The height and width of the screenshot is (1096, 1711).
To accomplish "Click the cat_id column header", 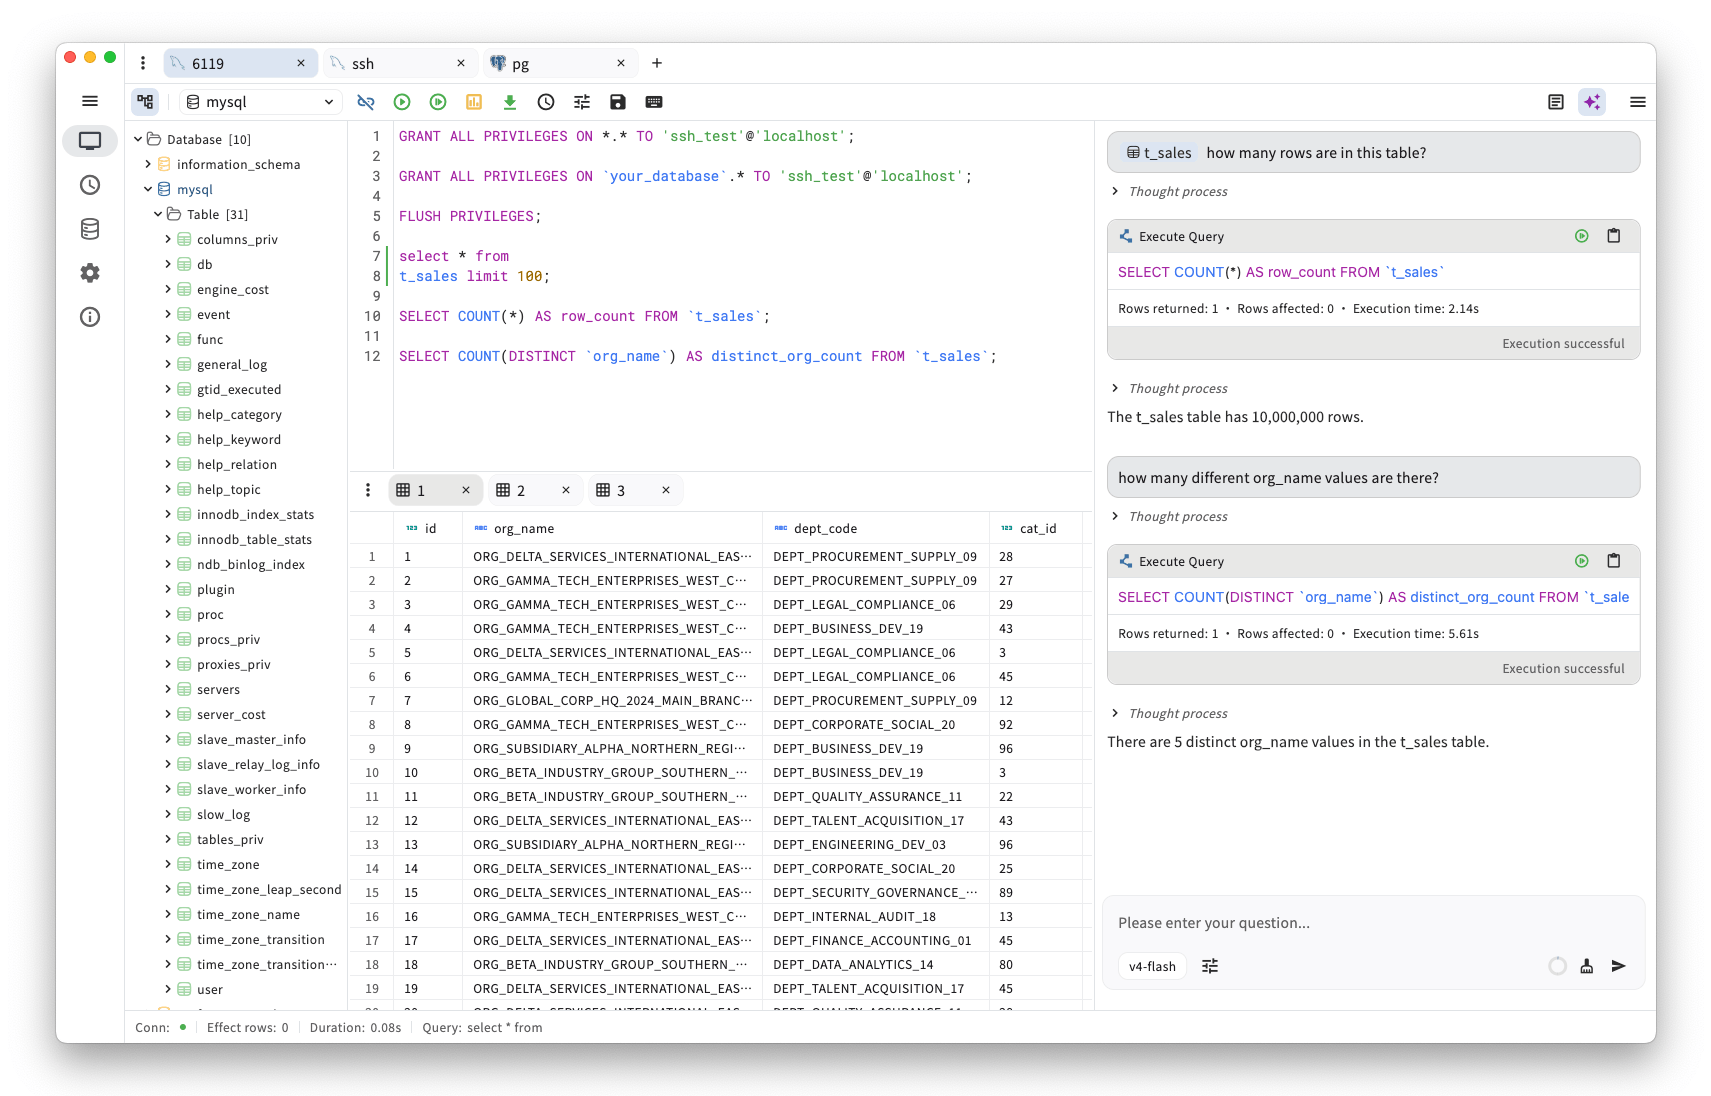I will (1037, 528).
